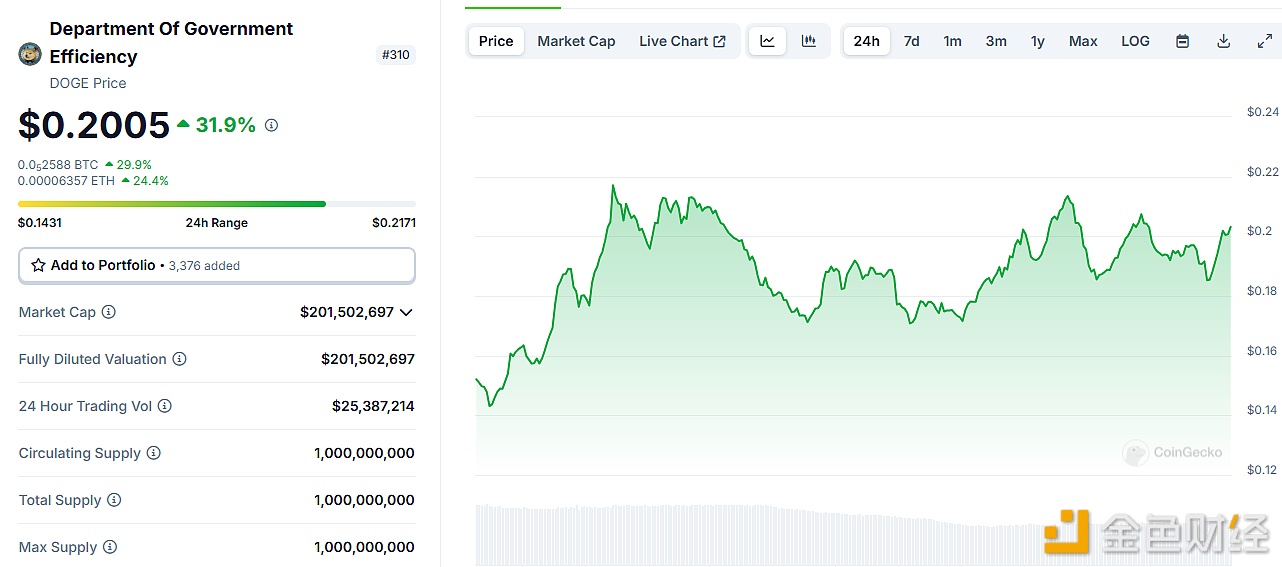Click the Department Of Government Efficiency coin logo

point(30,54)
